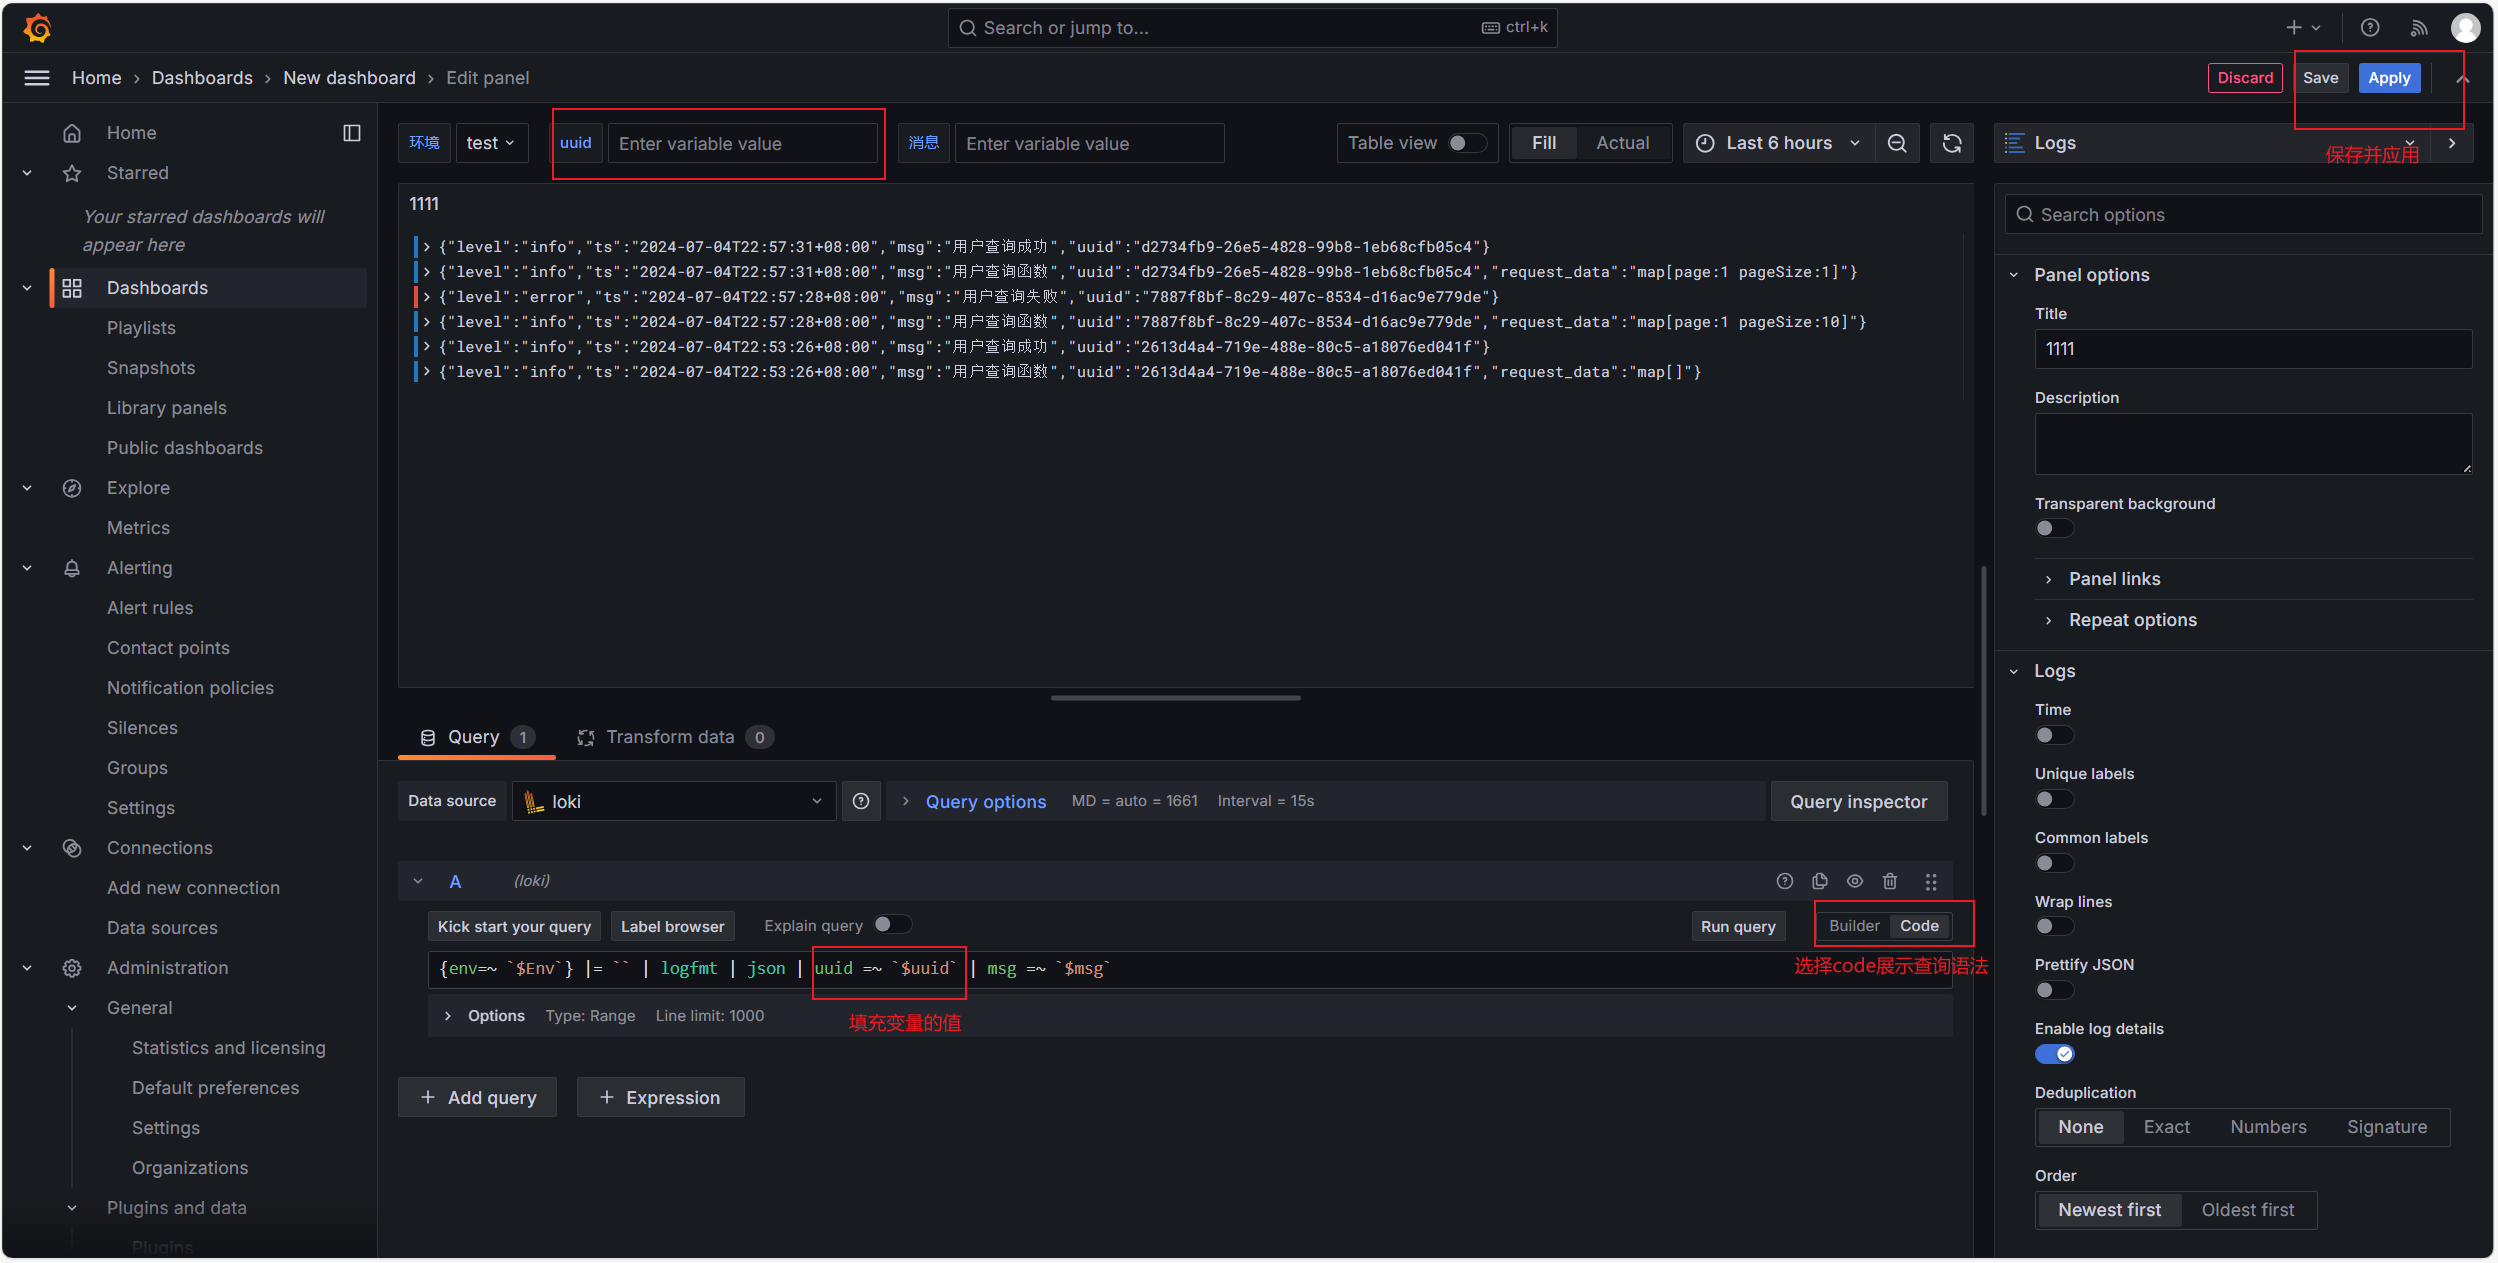
Task: Enable Unique labels toggle
Action: pyautogui.click(x=2054, y=799)
